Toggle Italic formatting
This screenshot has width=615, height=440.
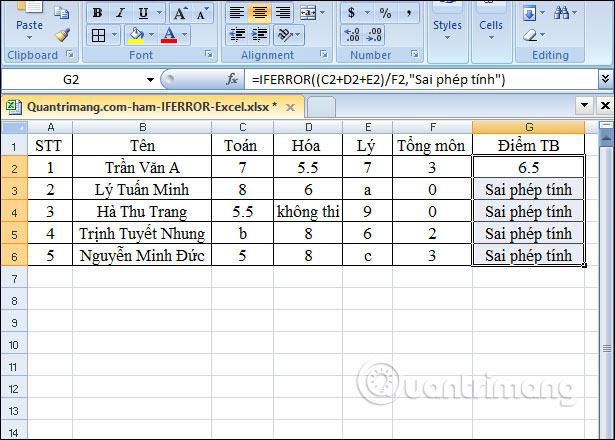[x=121, y=13]
